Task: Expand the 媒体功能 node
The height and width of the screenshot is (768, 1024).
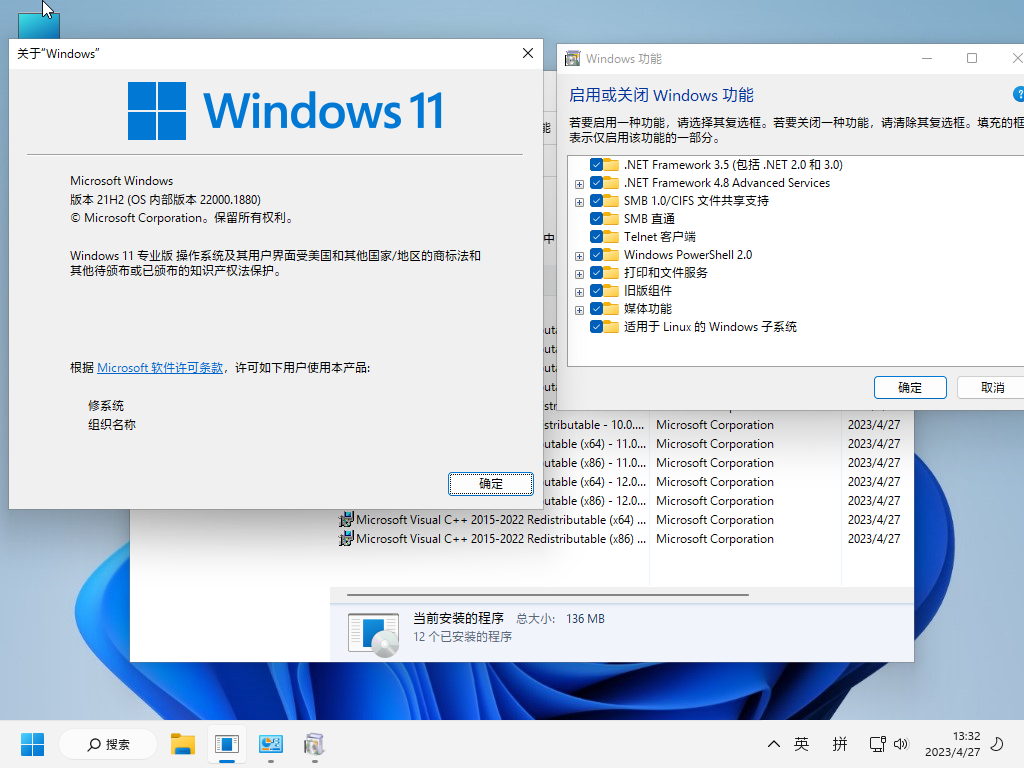Action: point(579,310)
